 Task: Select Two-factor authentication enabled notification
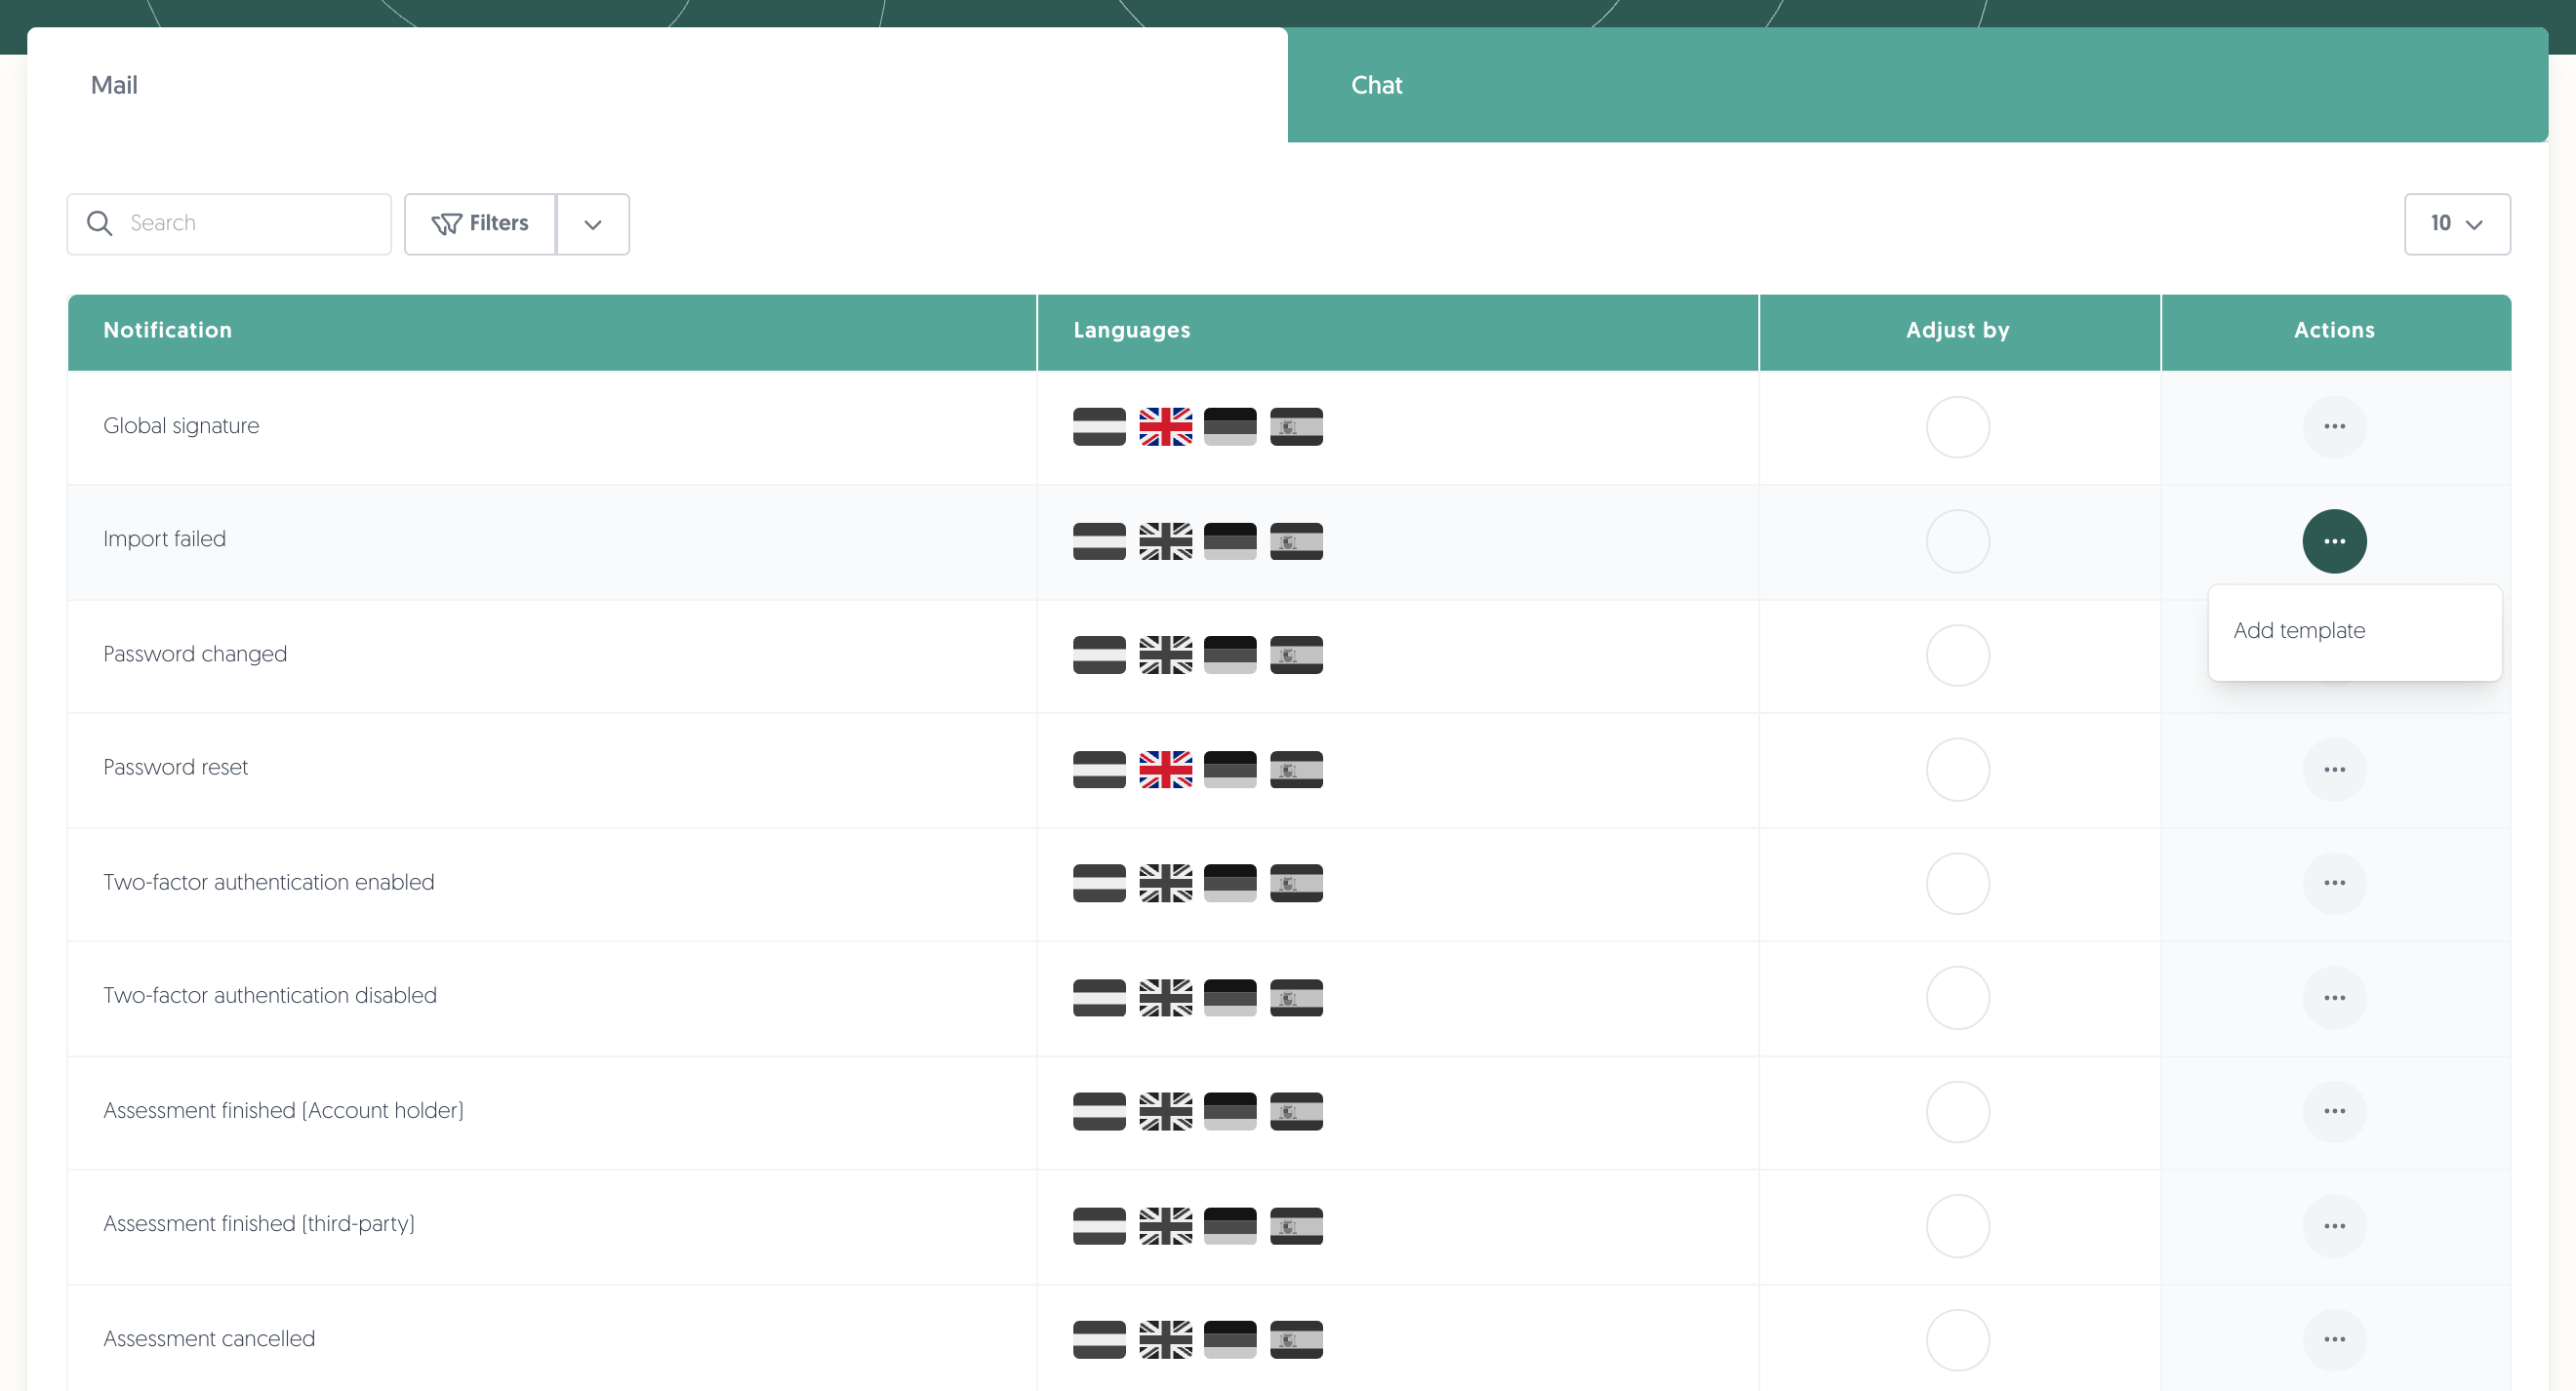pyautogui.click(x=268, y=882)
